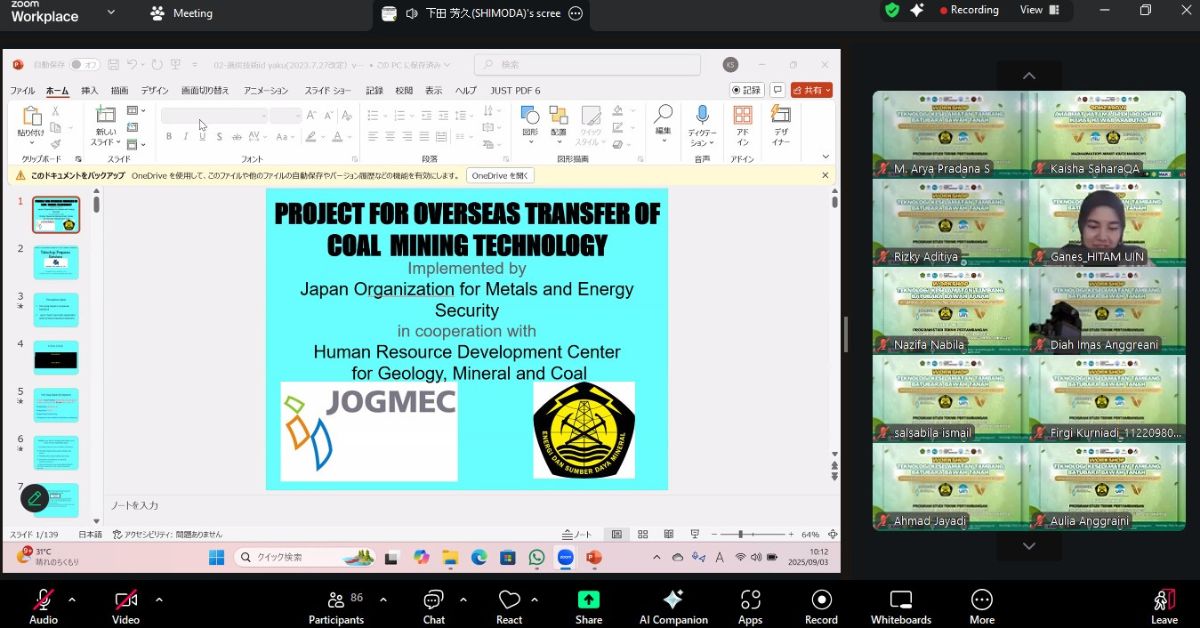This screenshot has height=628, width=1200.
Task: Click the green security shield icon
Action: coord(892,10)
